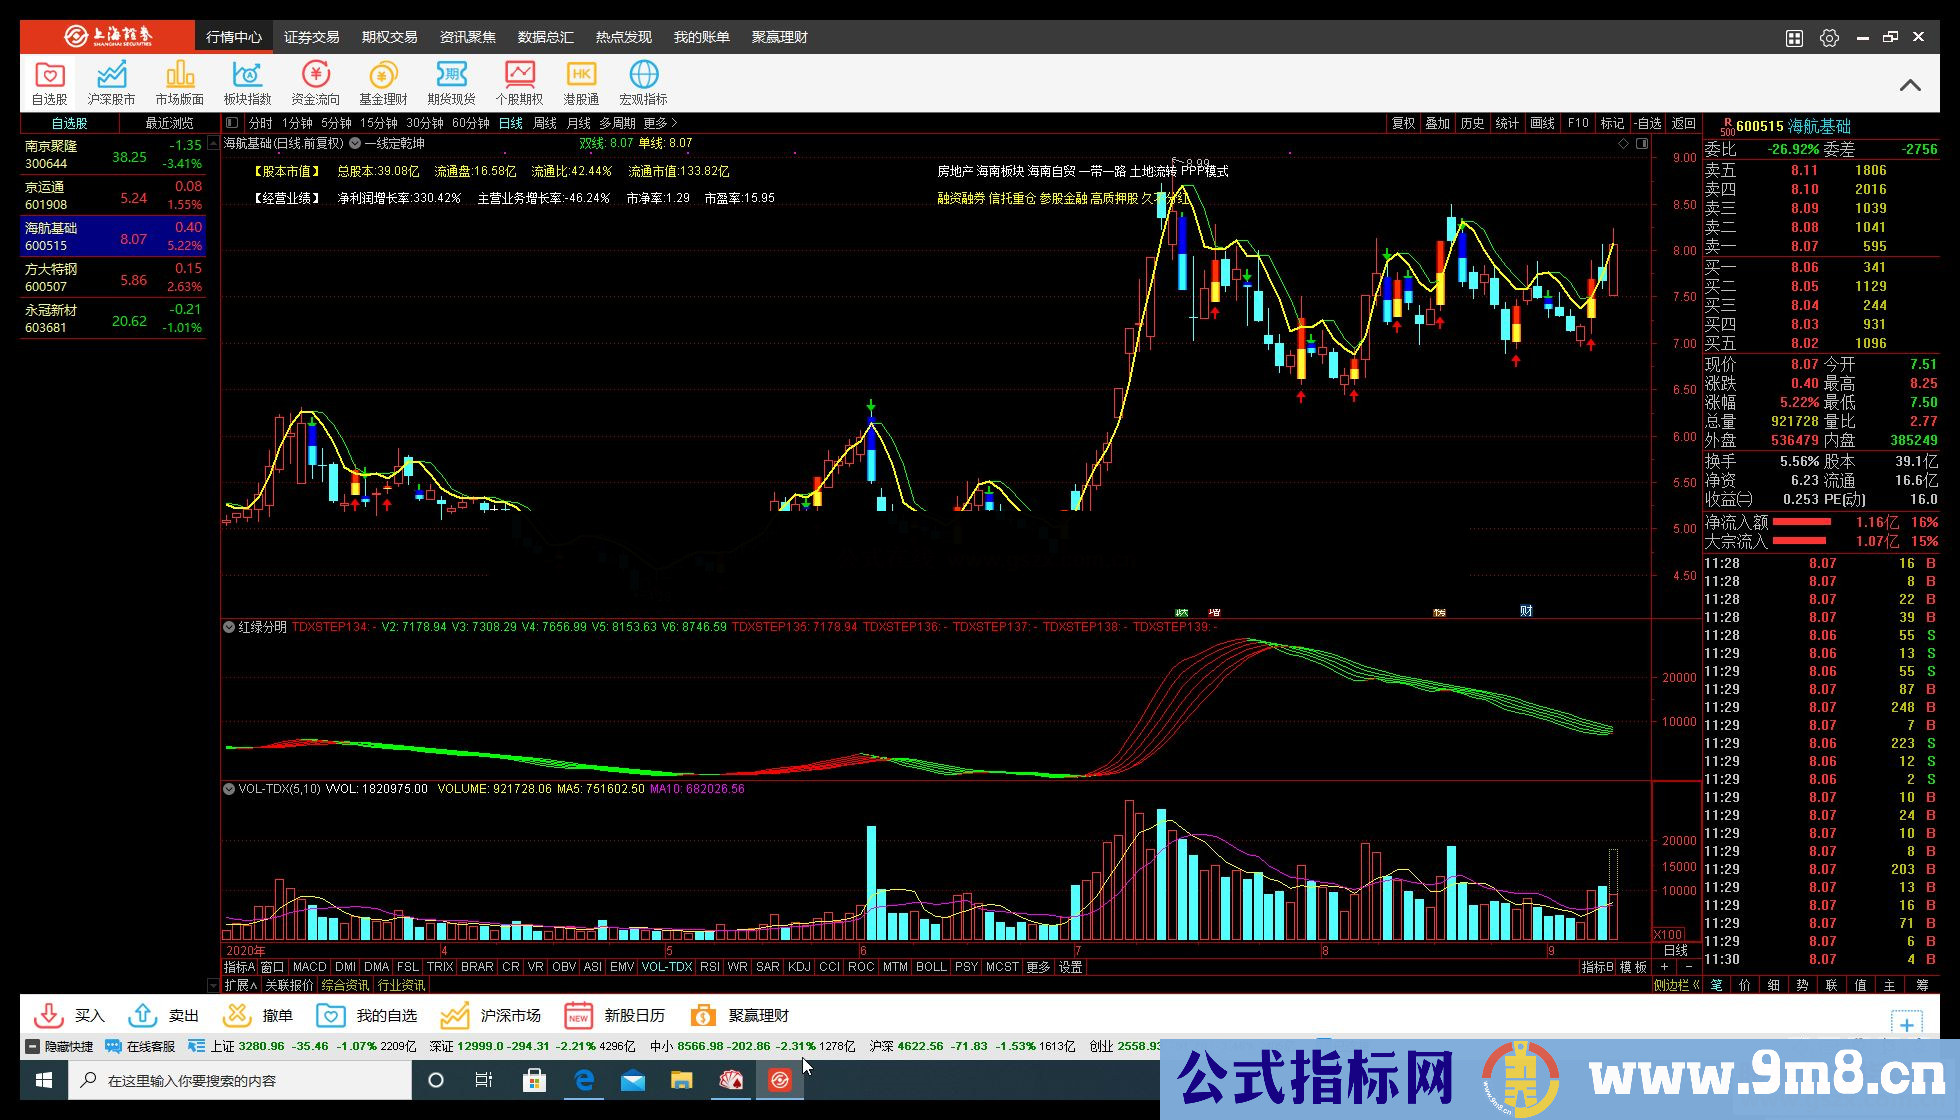Open the Microsoft Store taskbar icon

(x=534, y=1080)
